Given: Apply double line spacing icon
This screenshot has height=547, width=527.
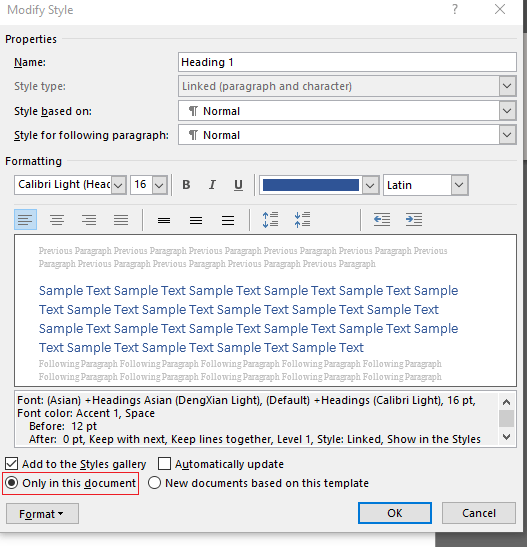Looking at the screenshot, I should (228, 220).
